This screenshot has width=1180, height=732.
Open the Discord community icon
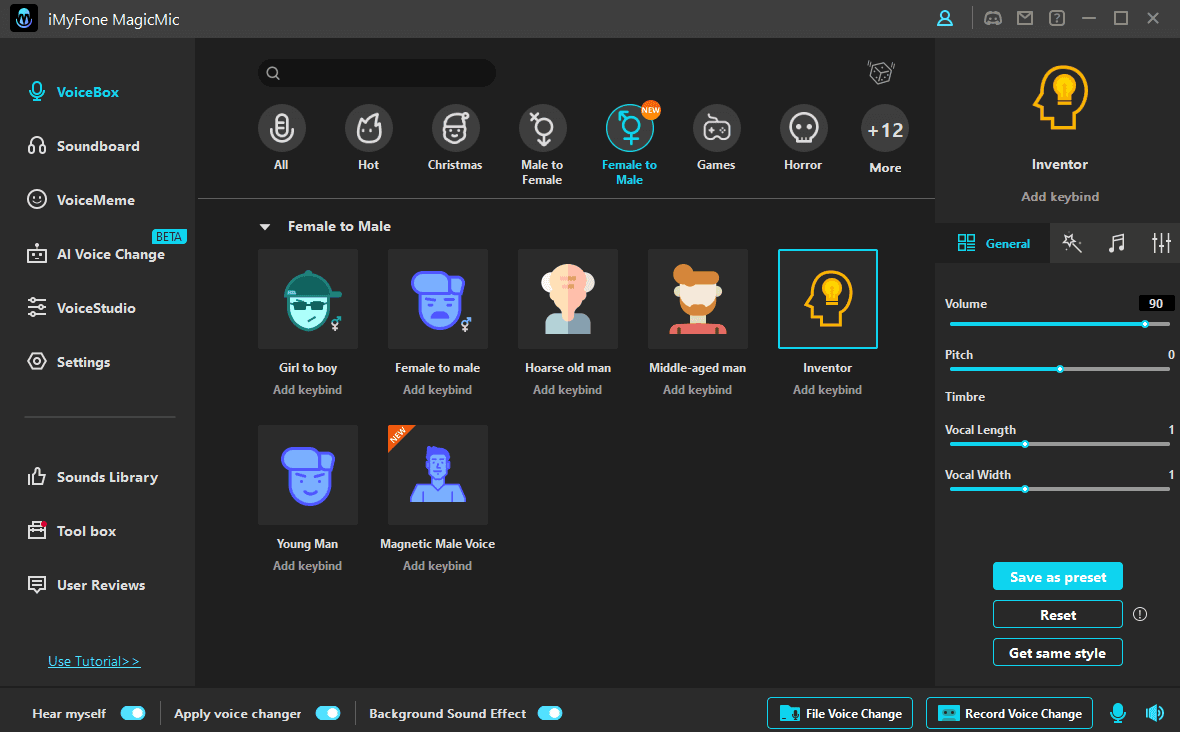click(993, 18)
